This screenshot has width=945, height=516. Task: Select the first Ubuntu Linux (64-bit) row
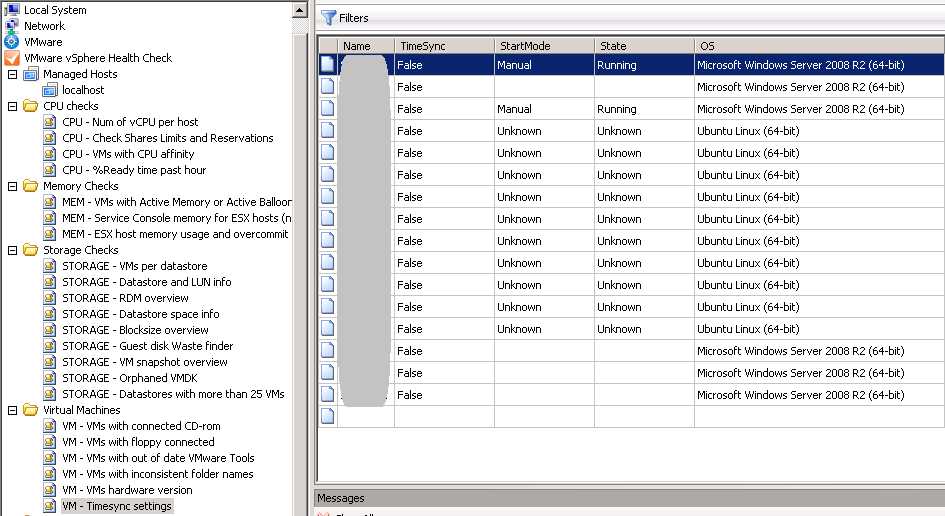[747, 131]
